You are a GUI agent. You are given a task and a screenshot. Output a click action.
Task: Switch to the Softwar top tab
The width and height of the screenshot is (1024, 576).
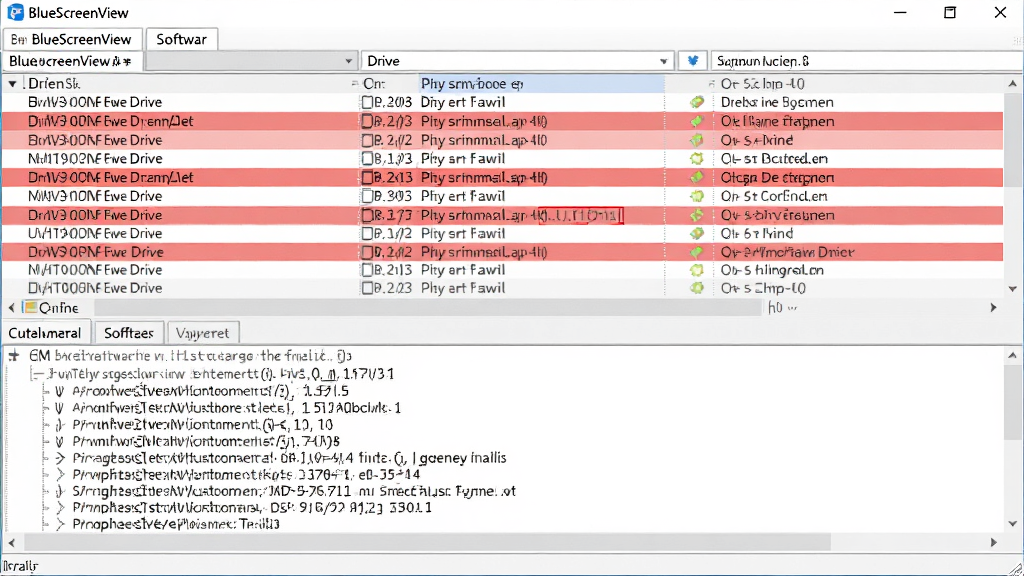tap(182, 39)
